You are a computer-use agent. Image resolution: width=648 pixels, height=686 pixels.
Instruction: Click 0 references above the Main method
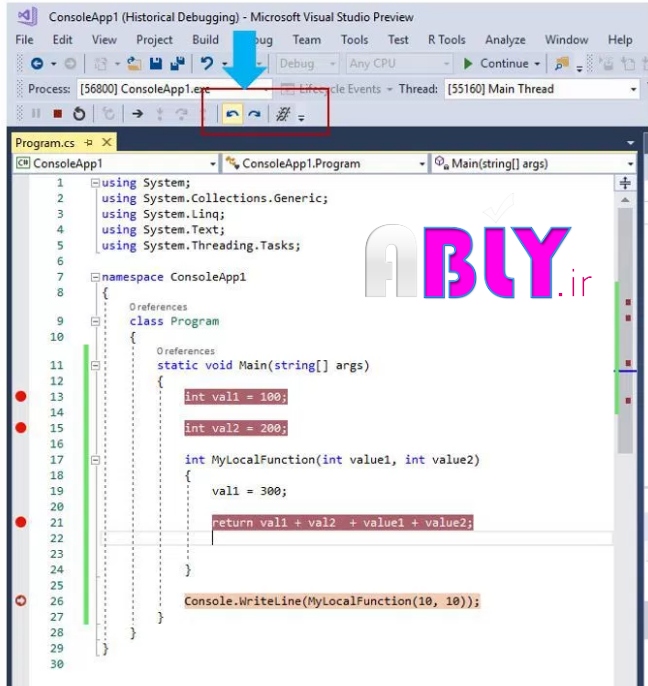tap(186, 351)
